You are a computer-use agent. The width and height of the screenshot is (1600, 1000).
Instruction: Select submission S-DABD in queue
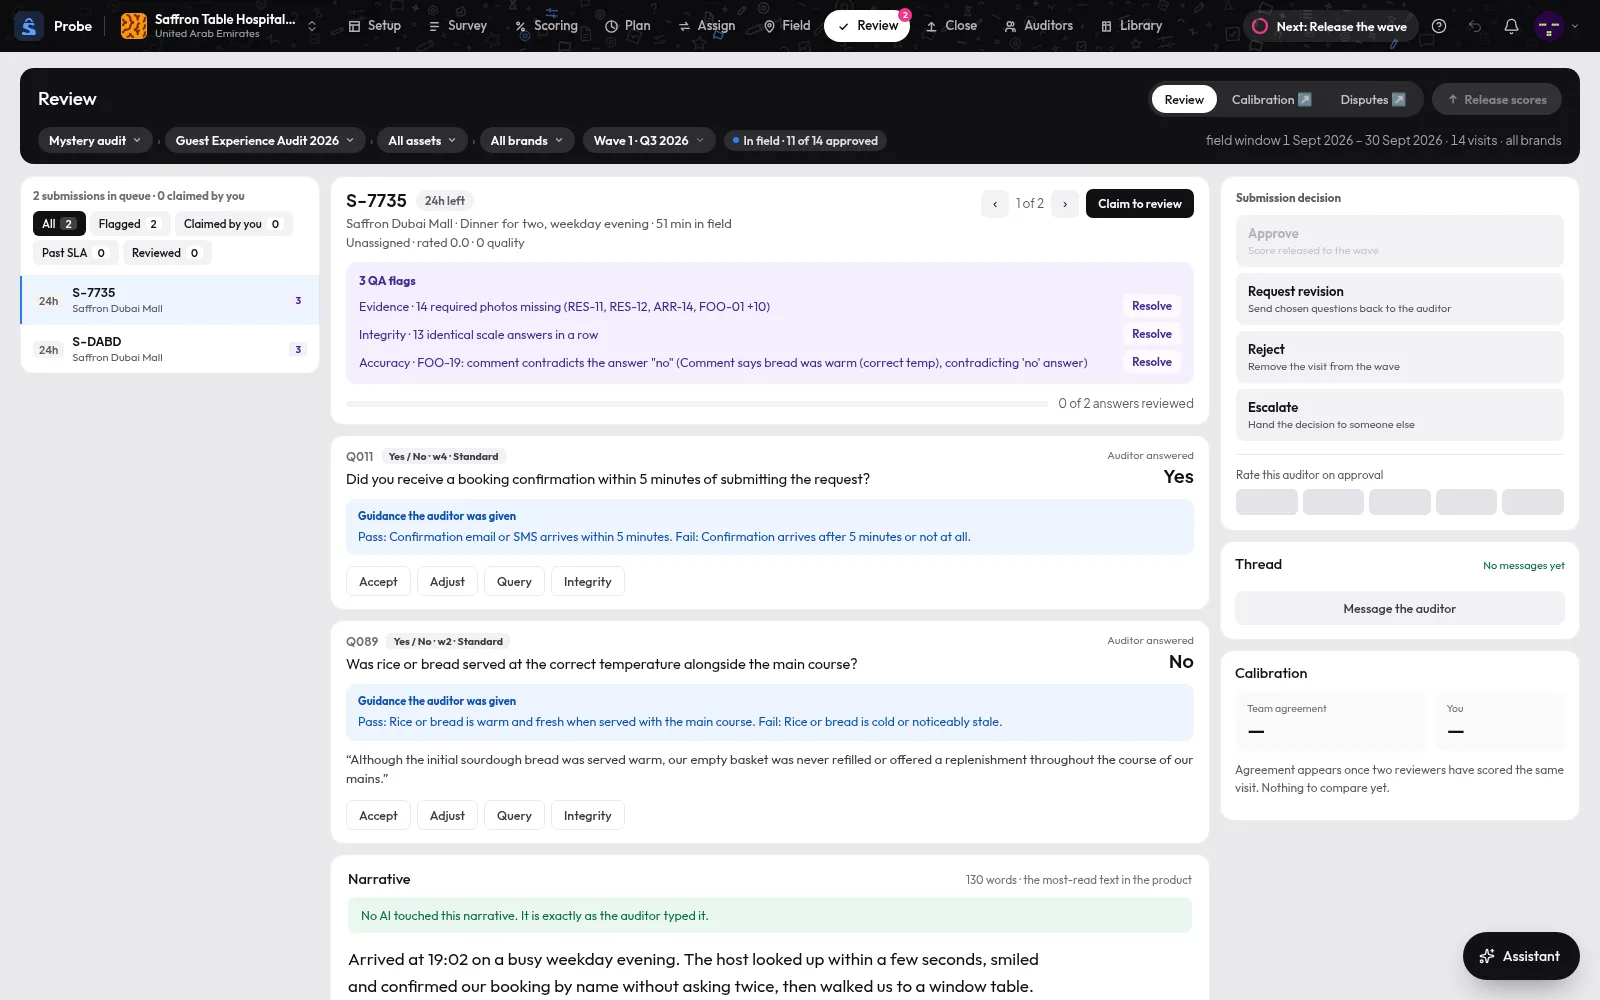pyautogui.click(x=170, y=349)
